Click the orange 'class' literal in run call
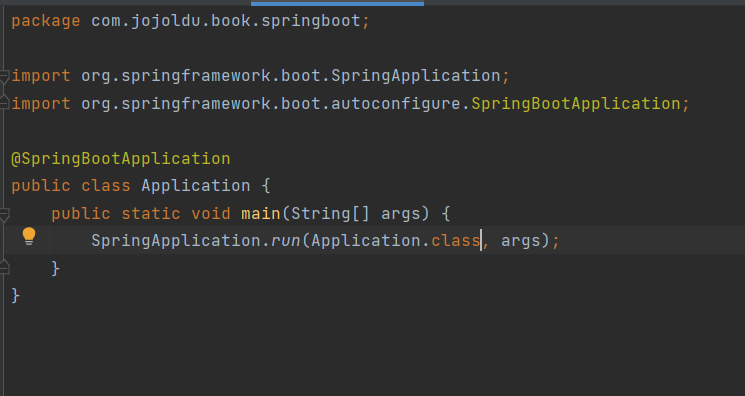Viewport: 745px width, 396px height. click(455, 241)
